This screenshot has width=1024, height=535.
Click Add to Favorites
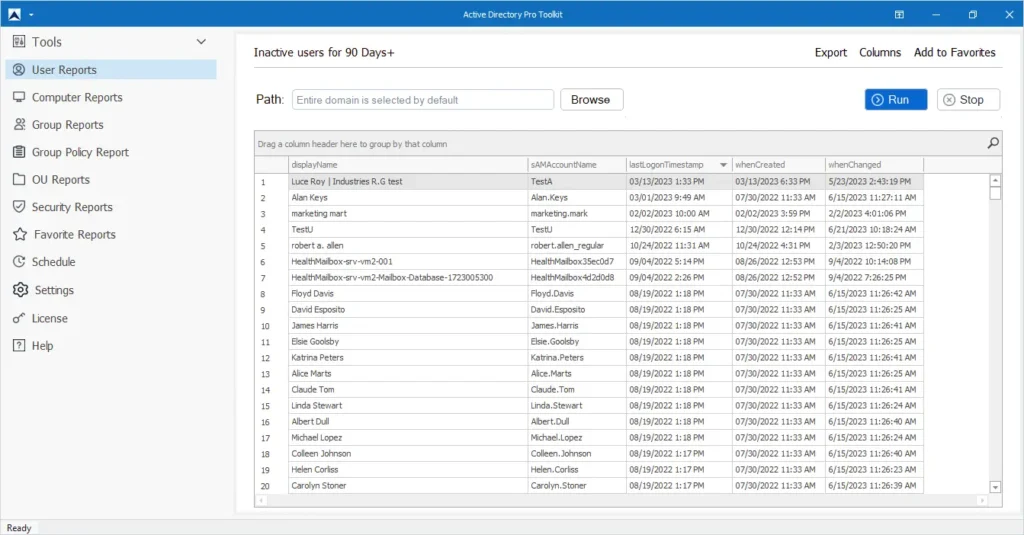point(954,52)
